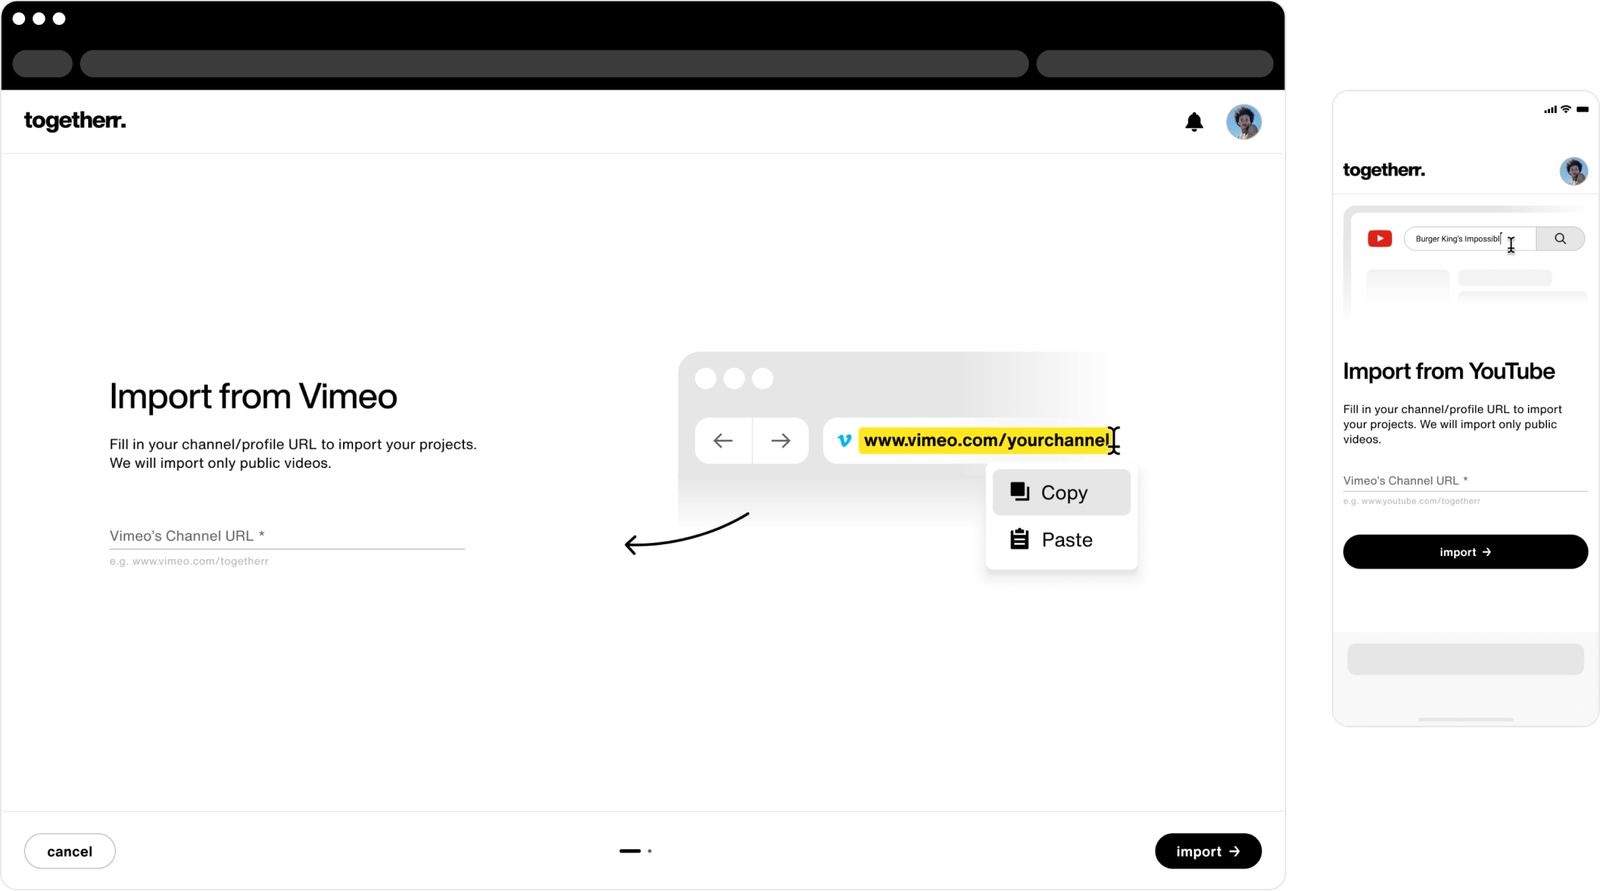
Task: Select first step dash in page indicator
Action: (630, 851)
